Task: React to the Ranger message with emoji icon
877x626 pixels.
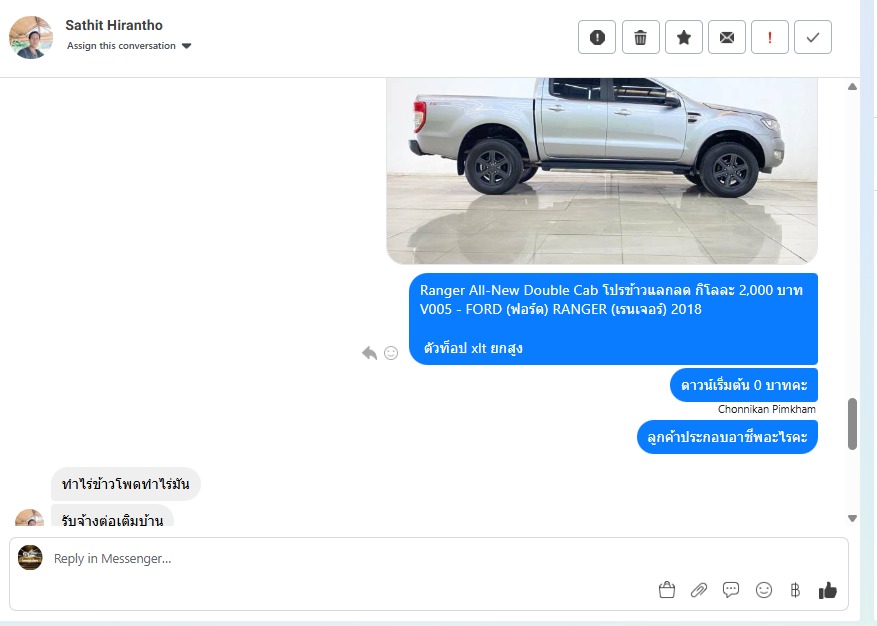Action: [x=391, y=353]
